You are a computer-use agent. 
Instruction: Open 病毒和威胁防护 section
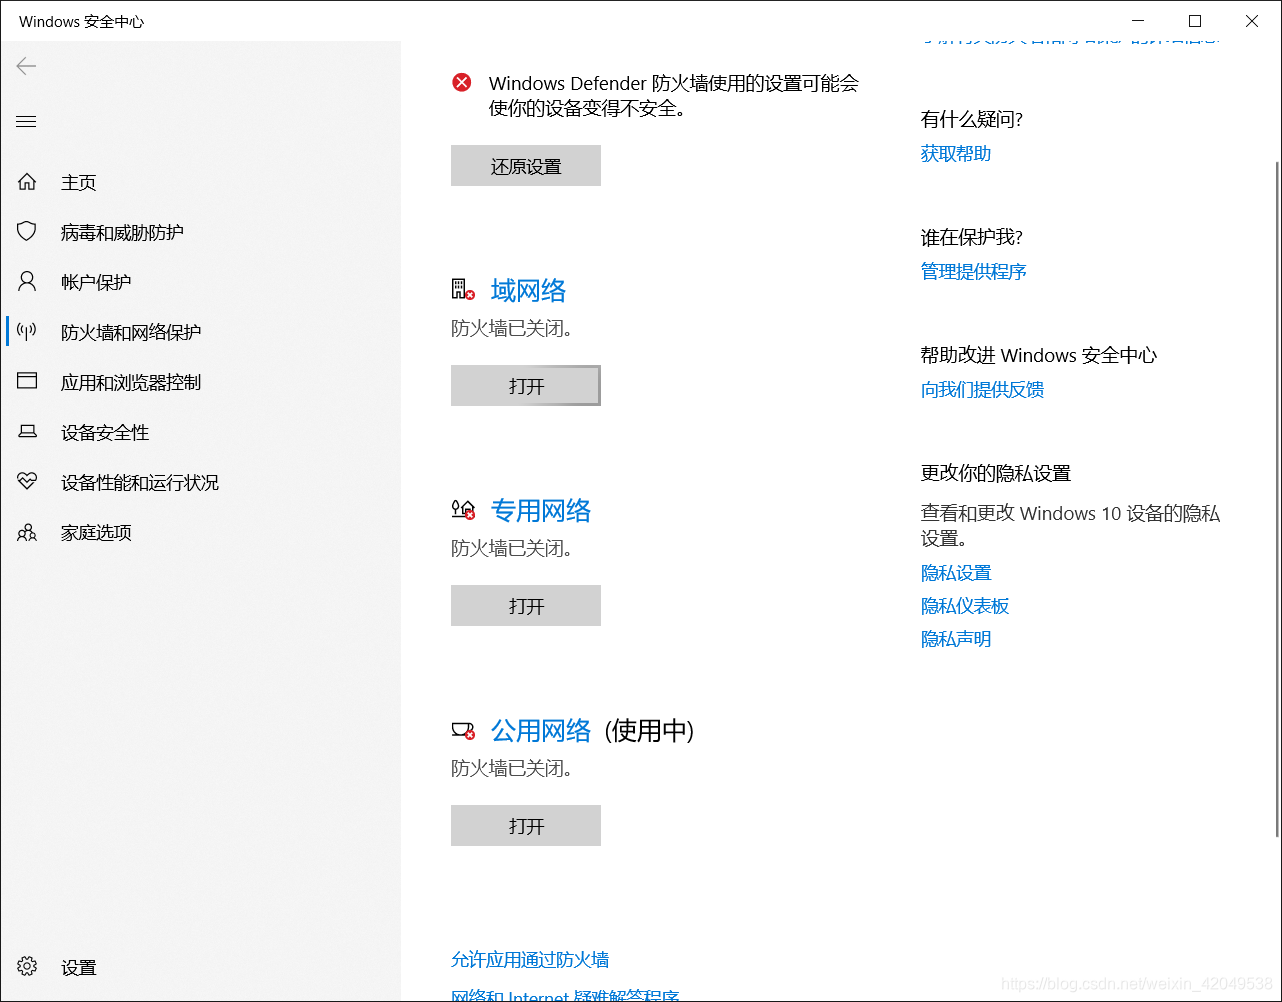122,232
